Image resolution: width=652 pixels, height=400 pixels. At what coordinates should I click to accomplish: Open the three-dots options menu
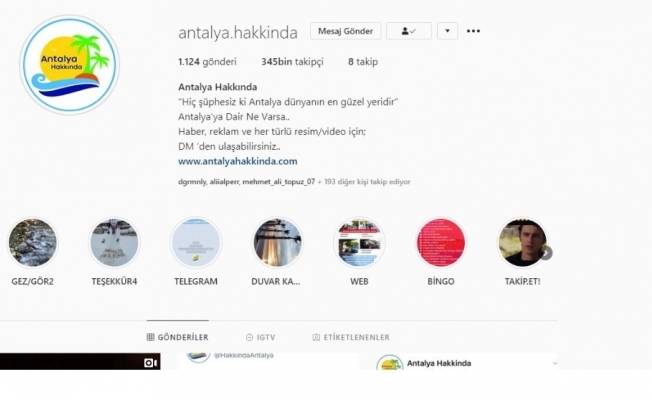coord(473,31)
